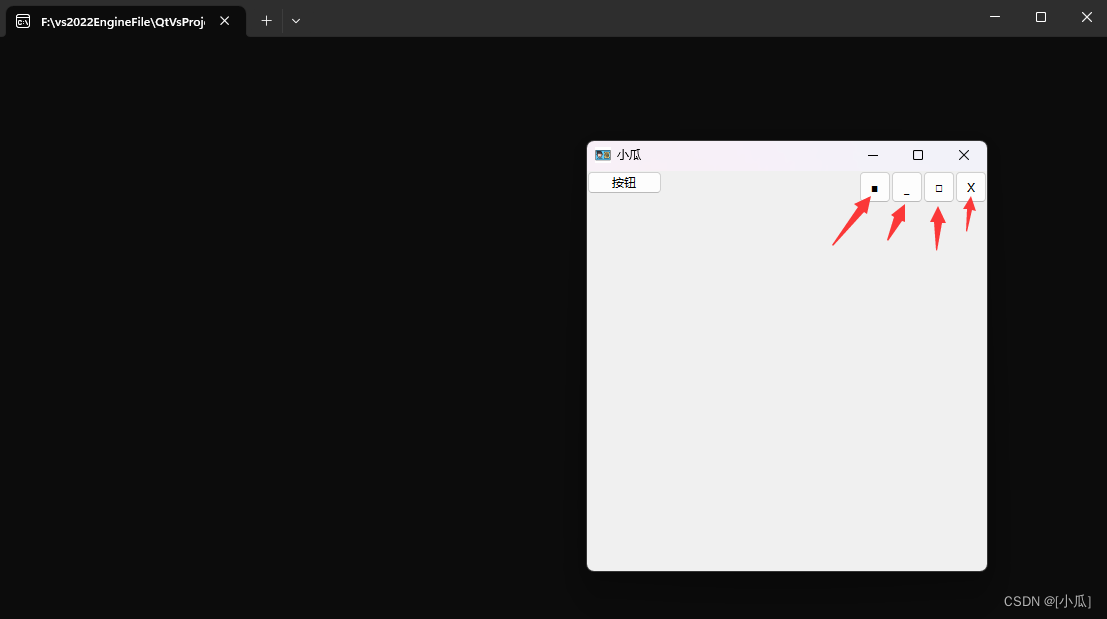Click the custom X button below title bar
Image resolution: width=1107 pixels, height=619 pixels.
(x=971, y=188)
